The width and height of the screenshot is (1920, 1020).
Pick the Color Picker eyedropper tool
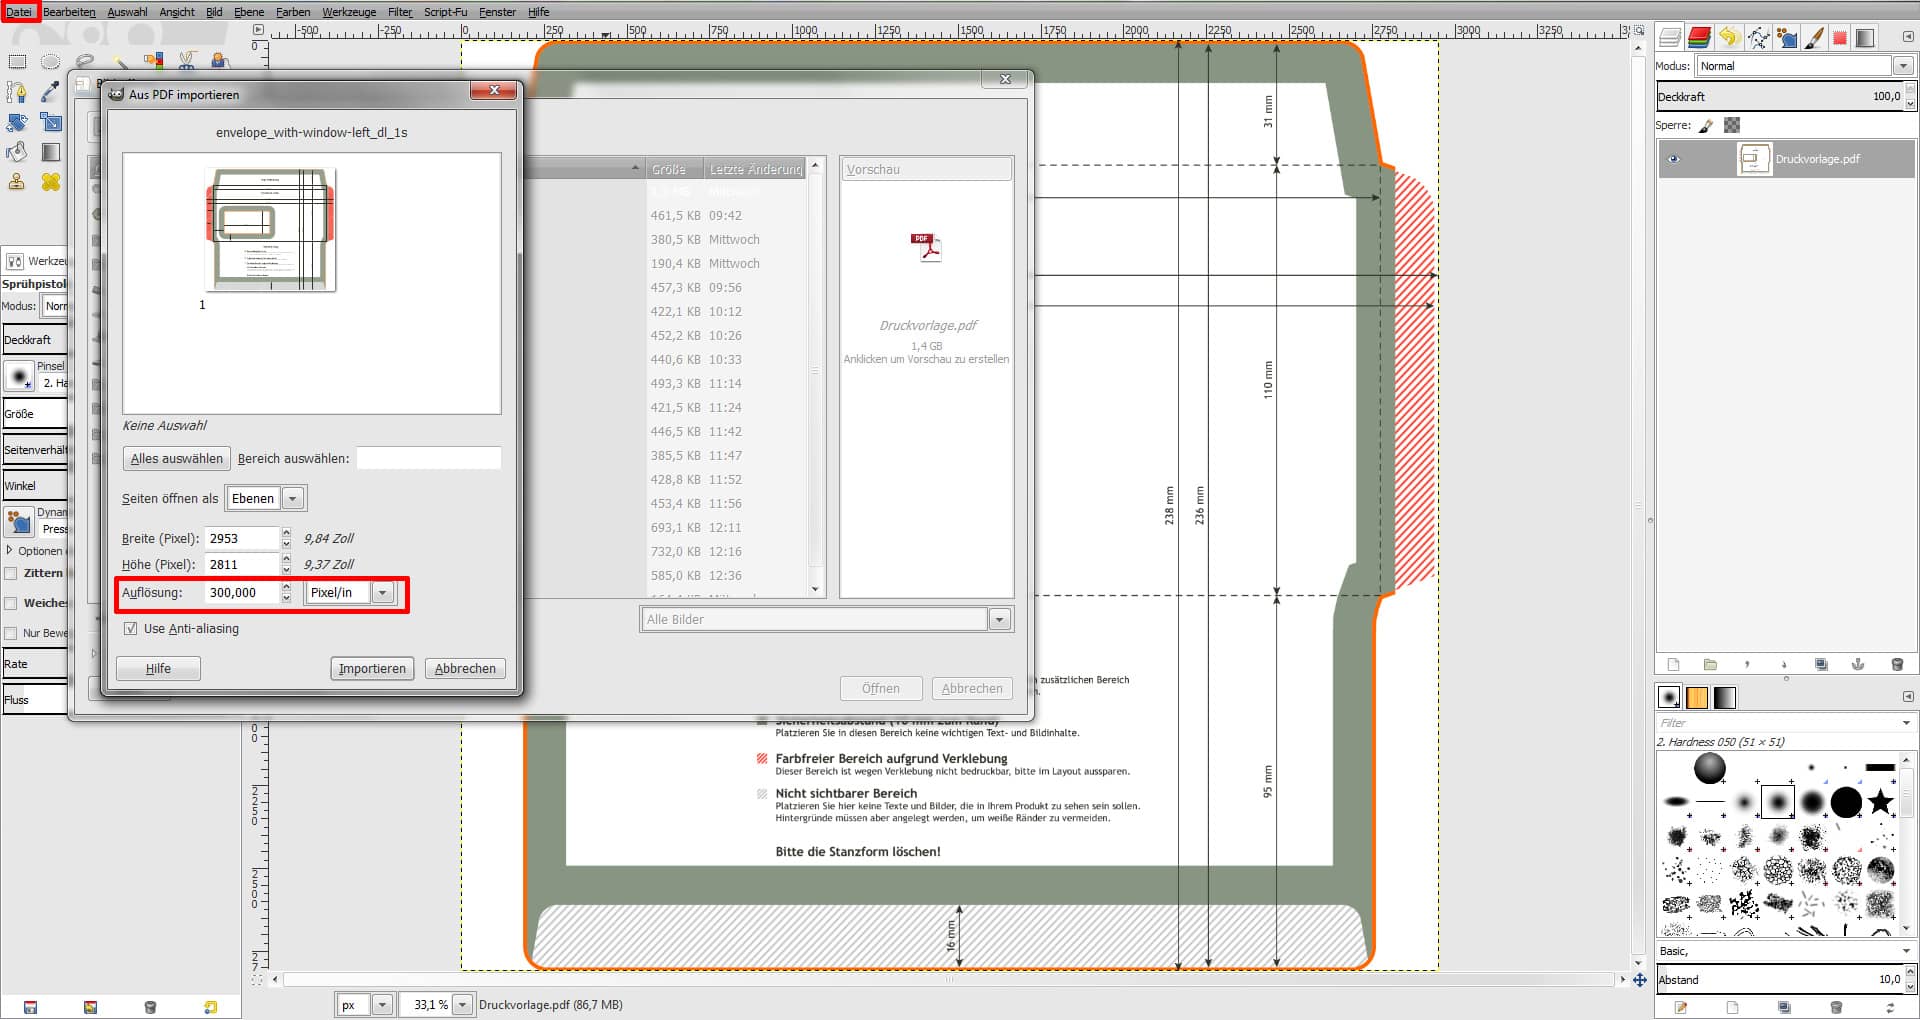click(x=50, y=92)
